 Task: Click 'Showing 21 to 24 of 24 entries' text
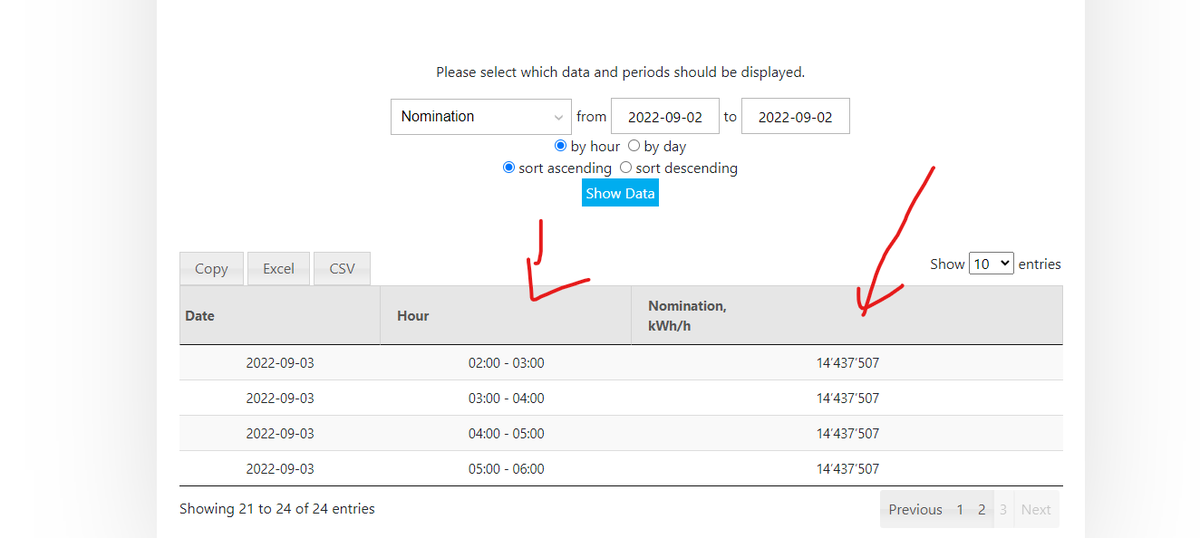pyautogui.click(x=277, y=509)
